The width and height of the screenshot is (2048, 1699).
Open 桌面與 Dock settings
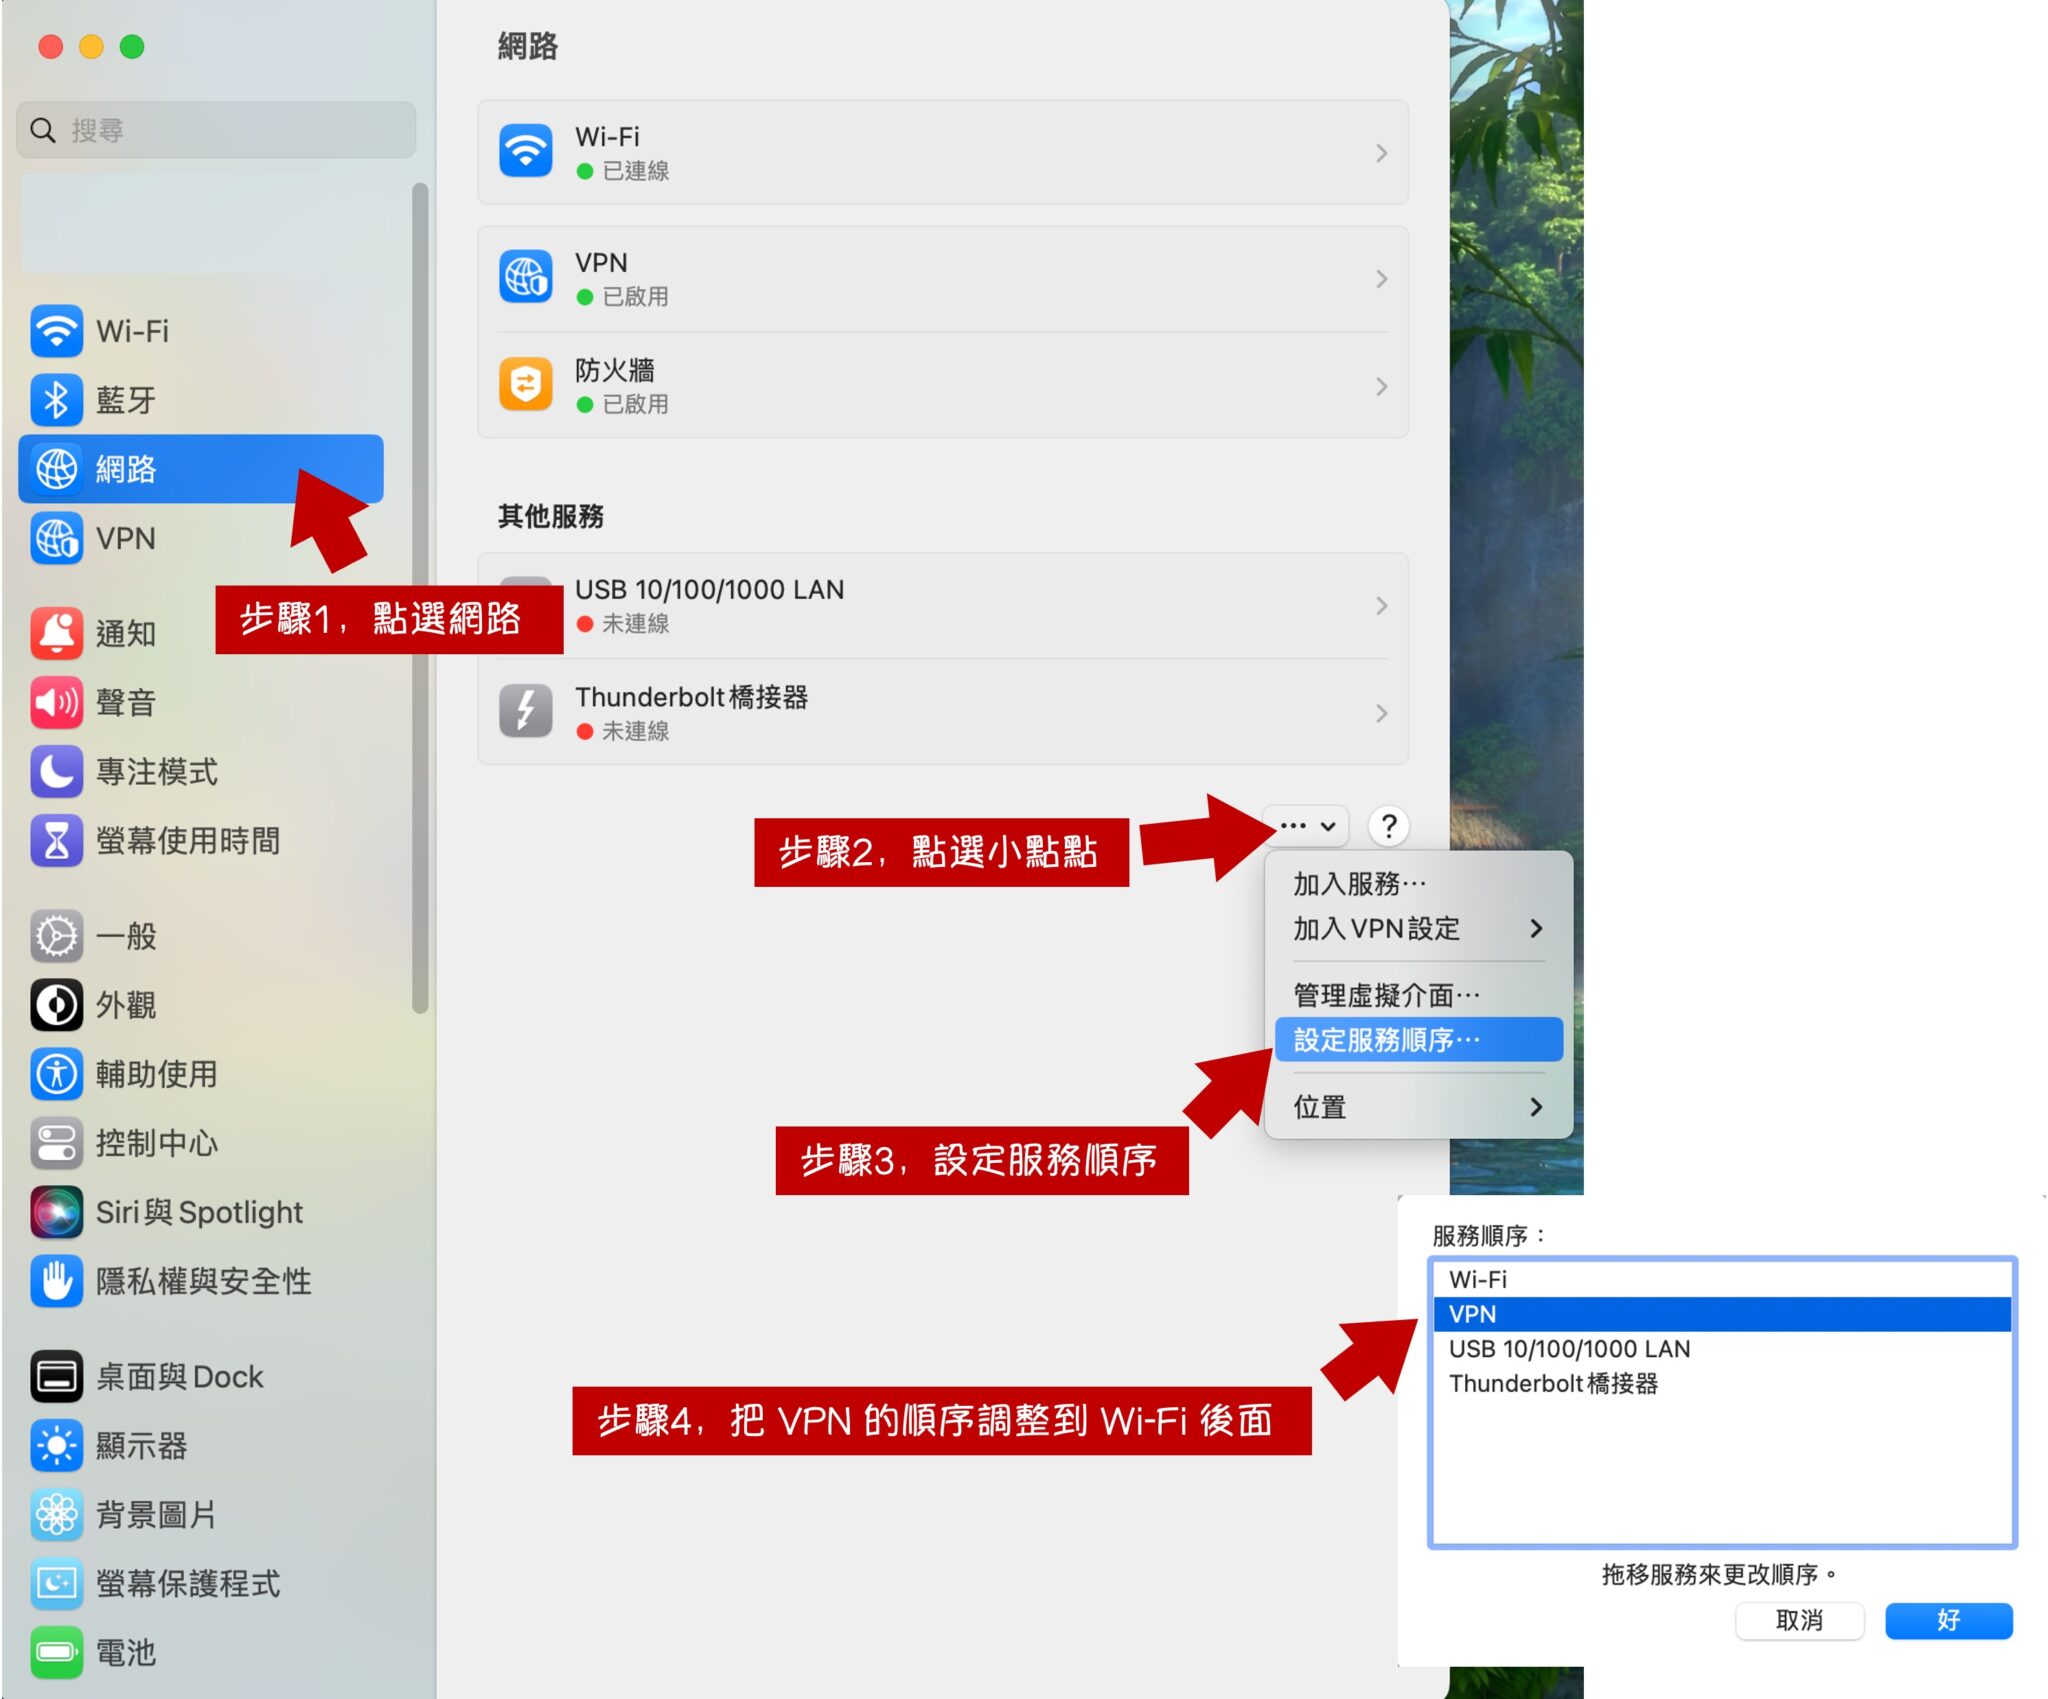click(200, 1377)
